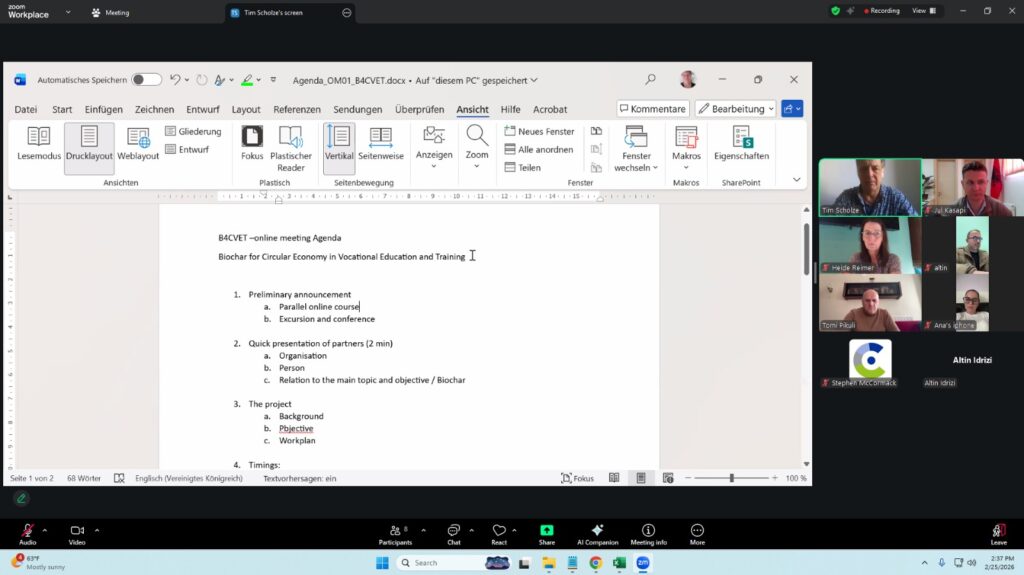Viewport: 1024px width, 575px height.
Task: Open the Zoom Chat panel
Action: [453, 535]
